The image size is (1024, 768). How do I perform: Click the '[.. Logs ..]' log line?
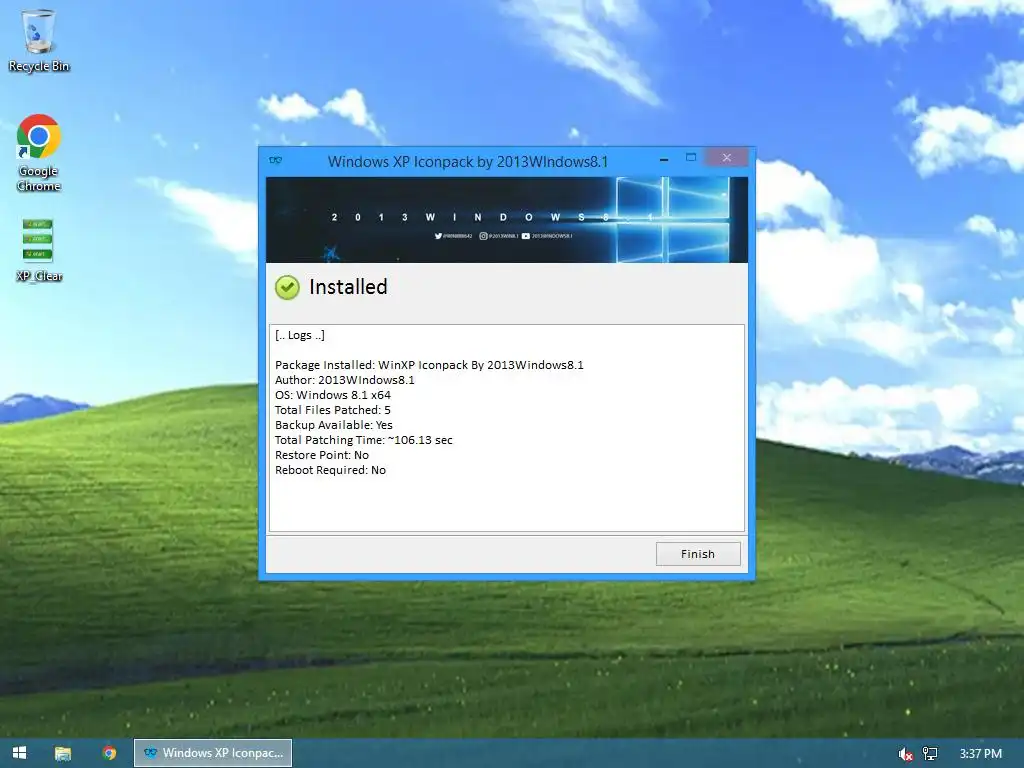[x=300, y=335]
